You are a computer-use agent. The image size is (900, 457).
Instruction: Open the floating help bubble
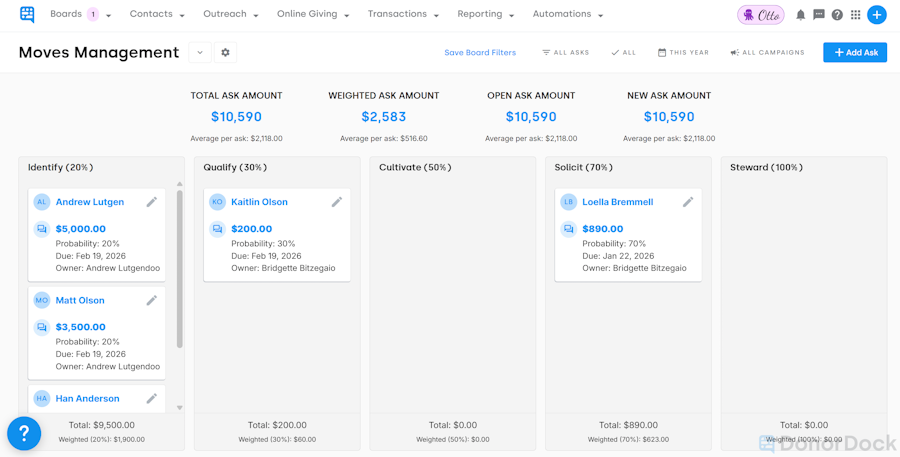(24, 433)
